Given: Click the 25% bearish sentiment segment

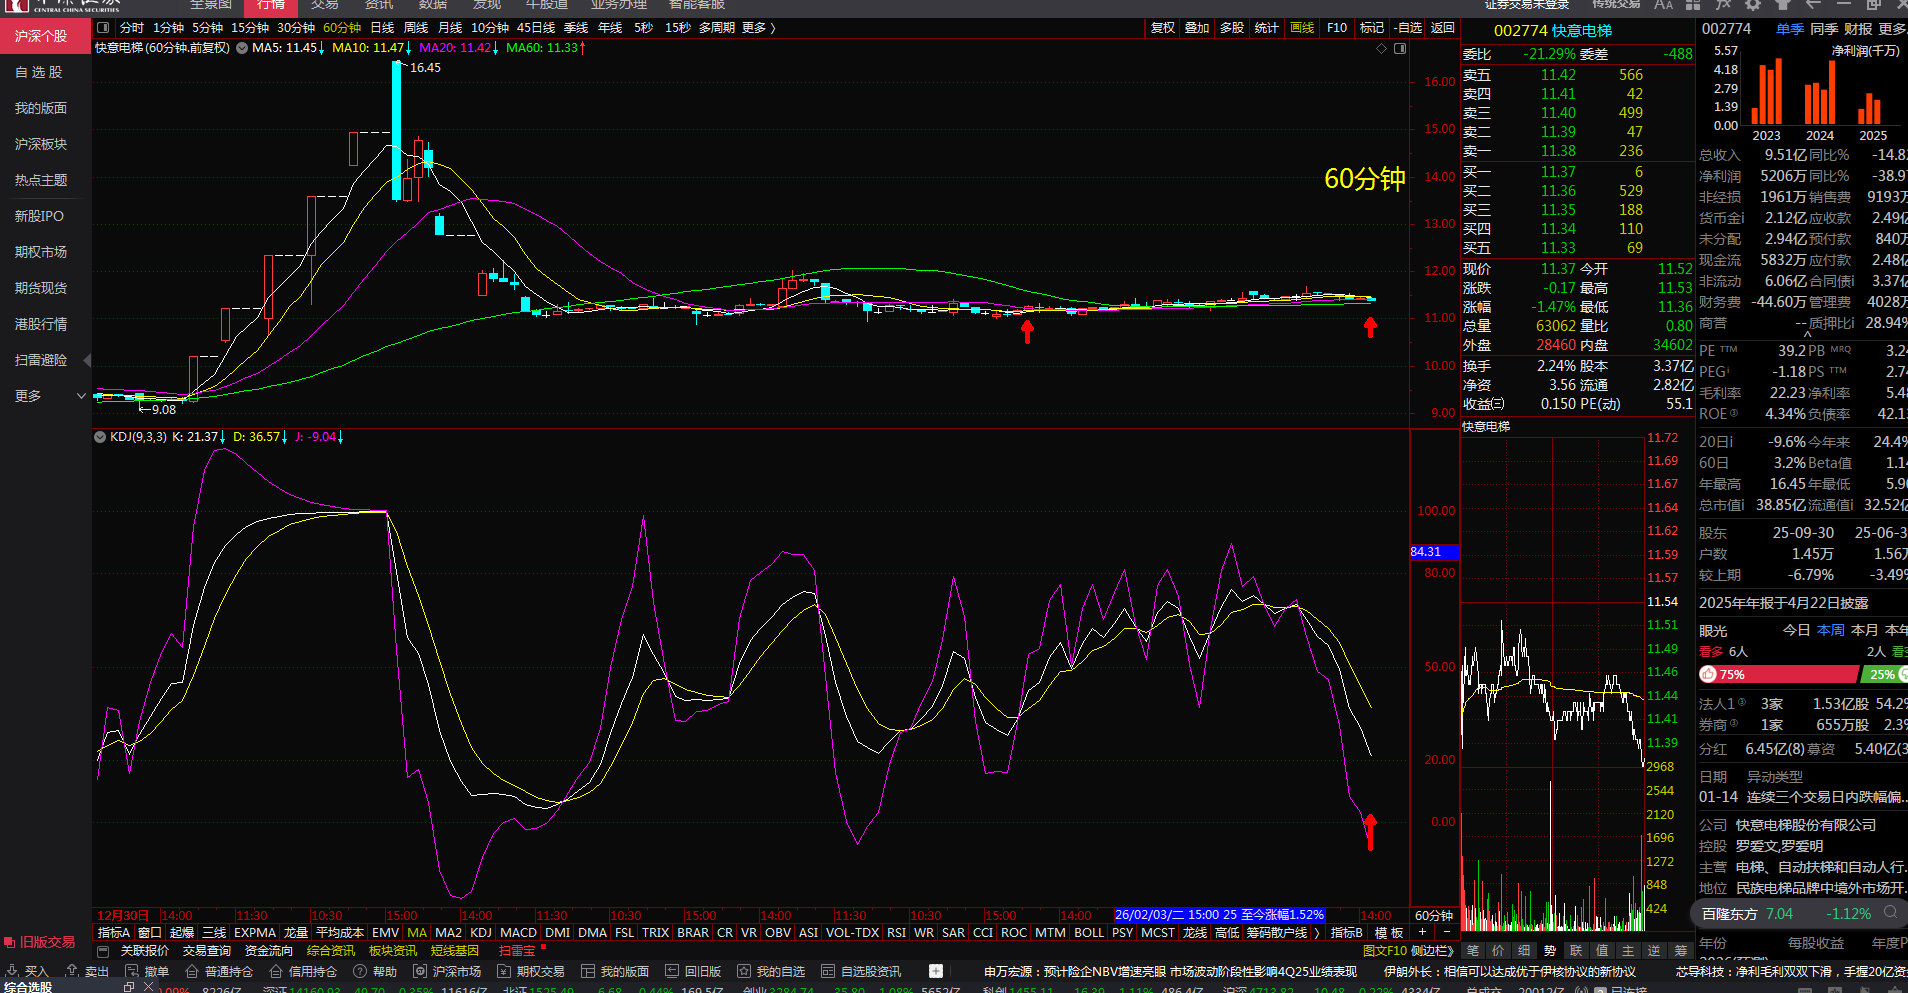Looking at the screenshot, I should (1884, 674).
